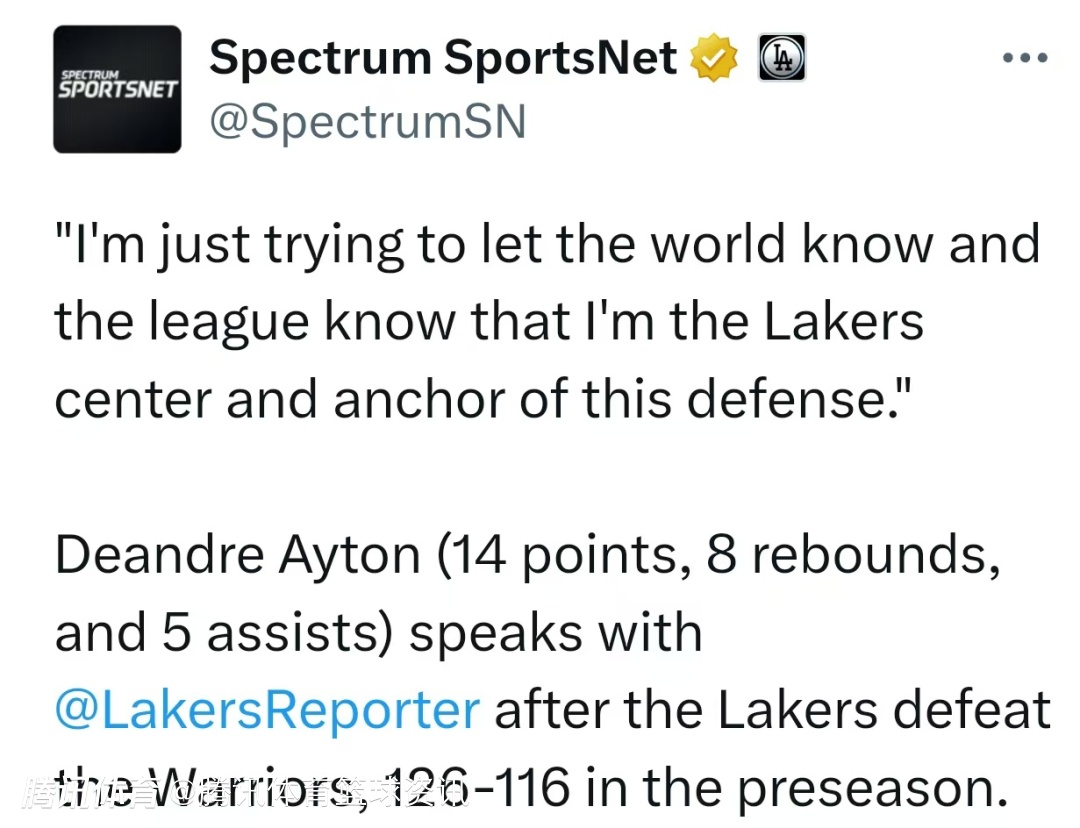Open the @SpectrumSN handle link
This screenshot has width=1080, height=828.
point(366,122)
